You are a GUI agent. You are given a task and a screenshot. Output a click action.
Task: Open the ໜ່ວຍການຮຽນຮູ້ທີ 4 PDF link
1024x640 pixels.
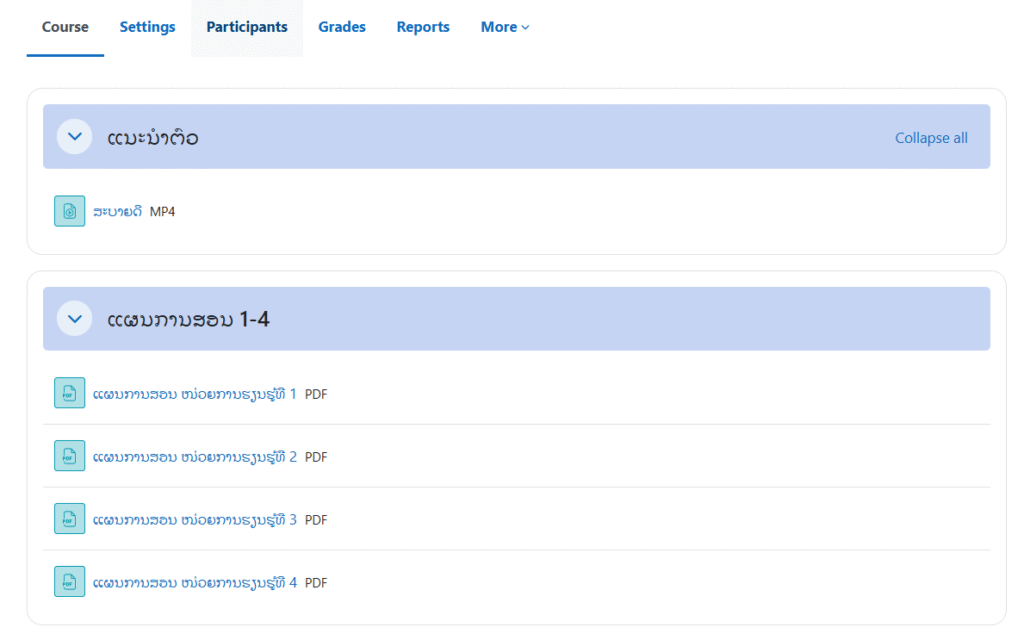point(195,582)
